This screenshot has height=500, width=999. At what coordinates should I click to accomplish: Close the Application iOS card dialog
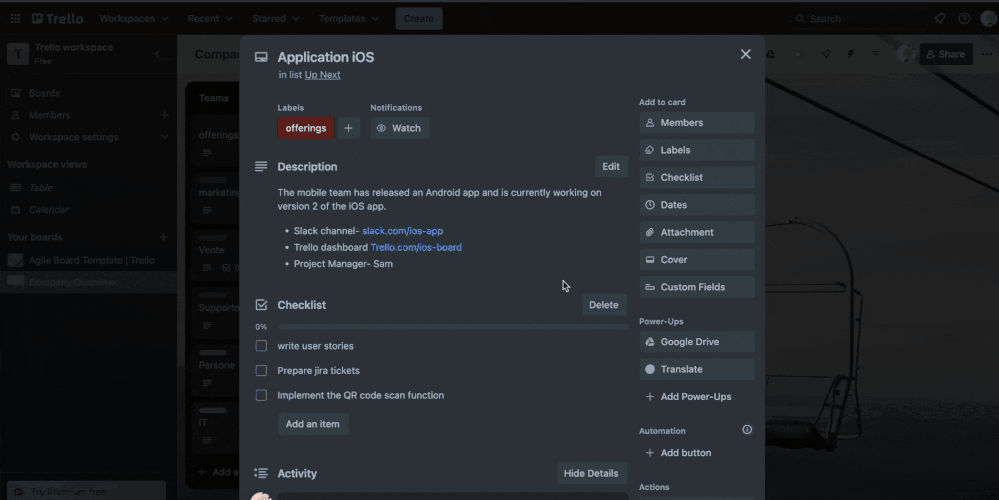point(745,54)
